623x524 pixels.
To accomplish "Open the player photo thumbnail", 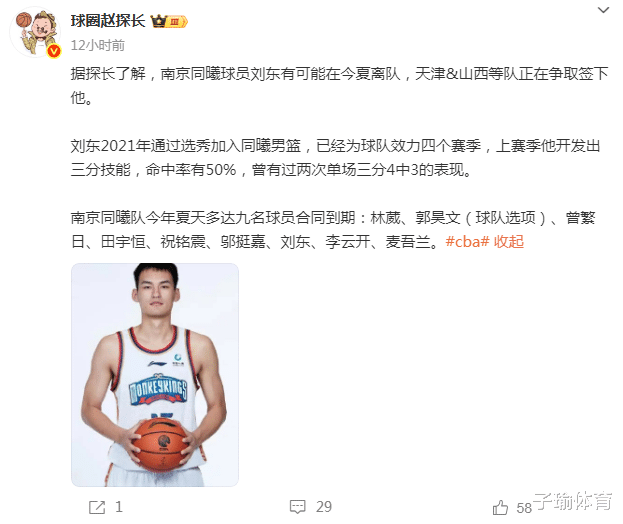I will tap(155, 375).
